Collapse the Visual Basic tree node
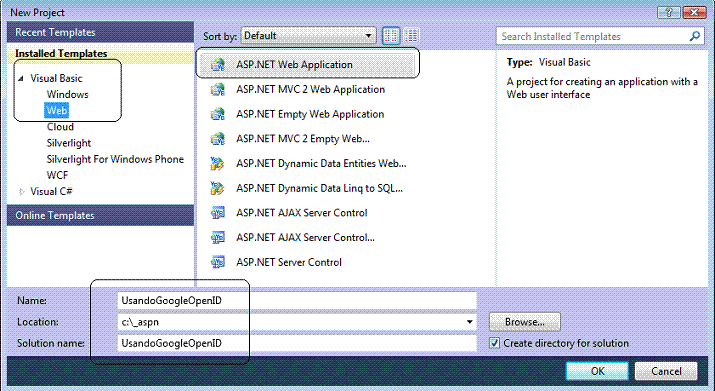The width and height of the screenshot is (715, 391). 21,78
